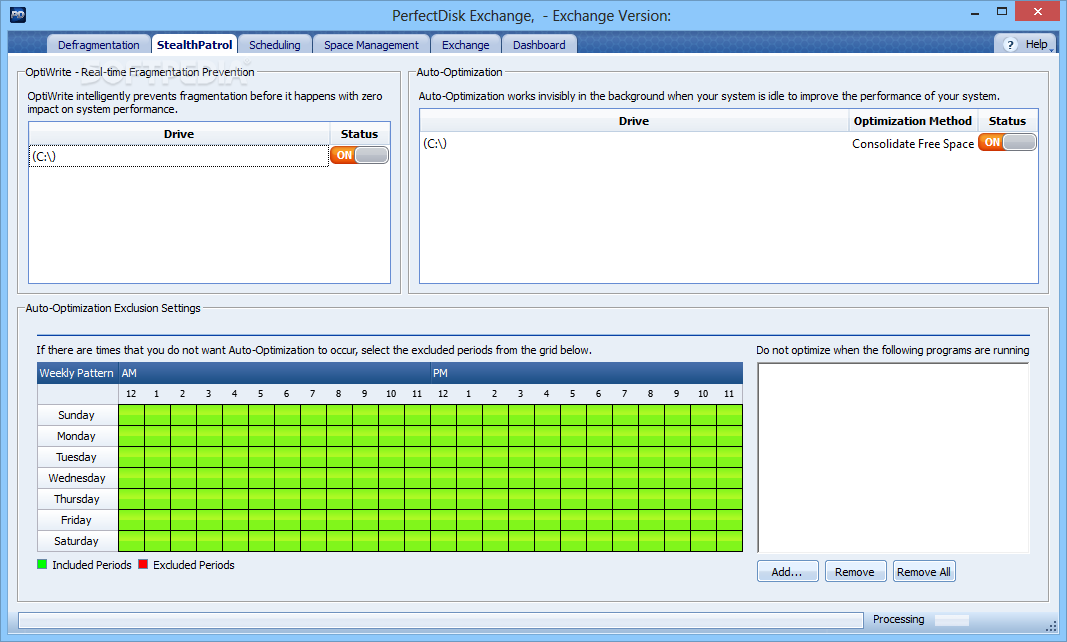Exclude Wednesday 12 PM grid cell

(x=444, y=478)
